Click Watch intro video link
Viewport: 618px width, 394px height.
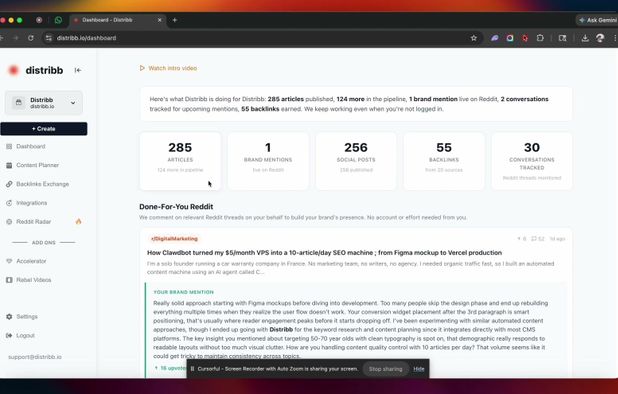point(173,68)
